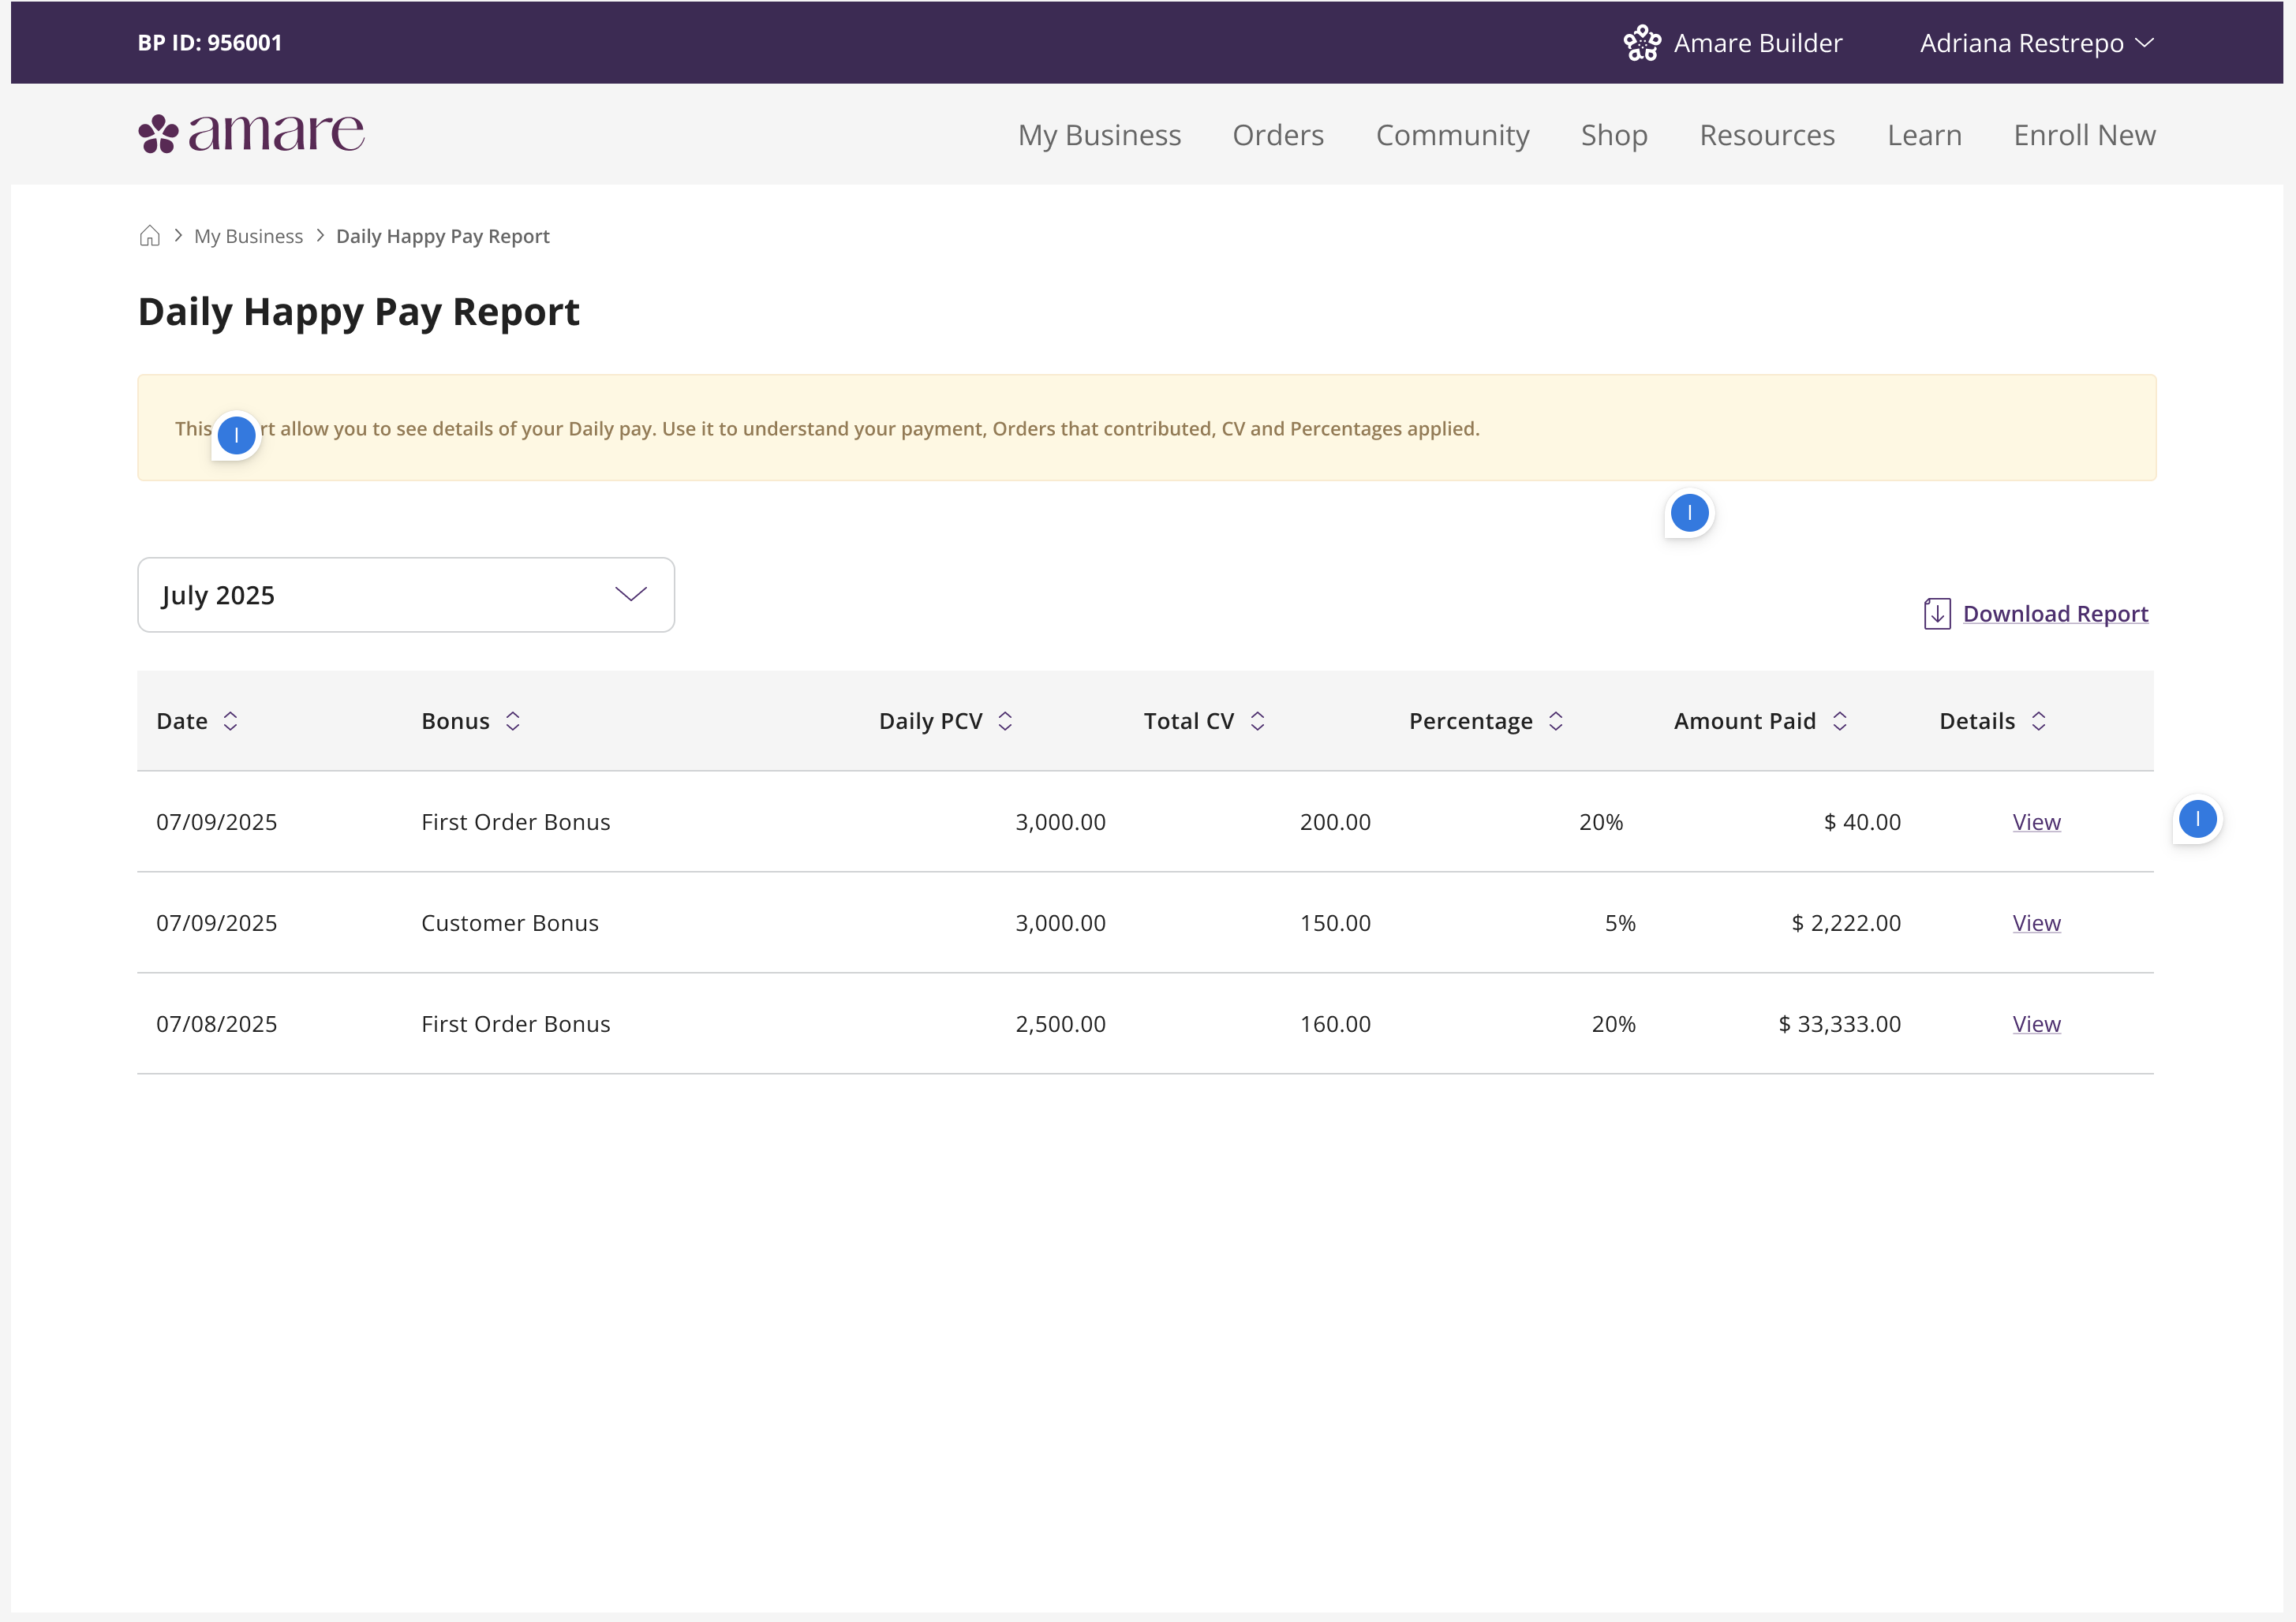
Task: Click the 150.00 Total CV cell
Action: point(1335,923)
